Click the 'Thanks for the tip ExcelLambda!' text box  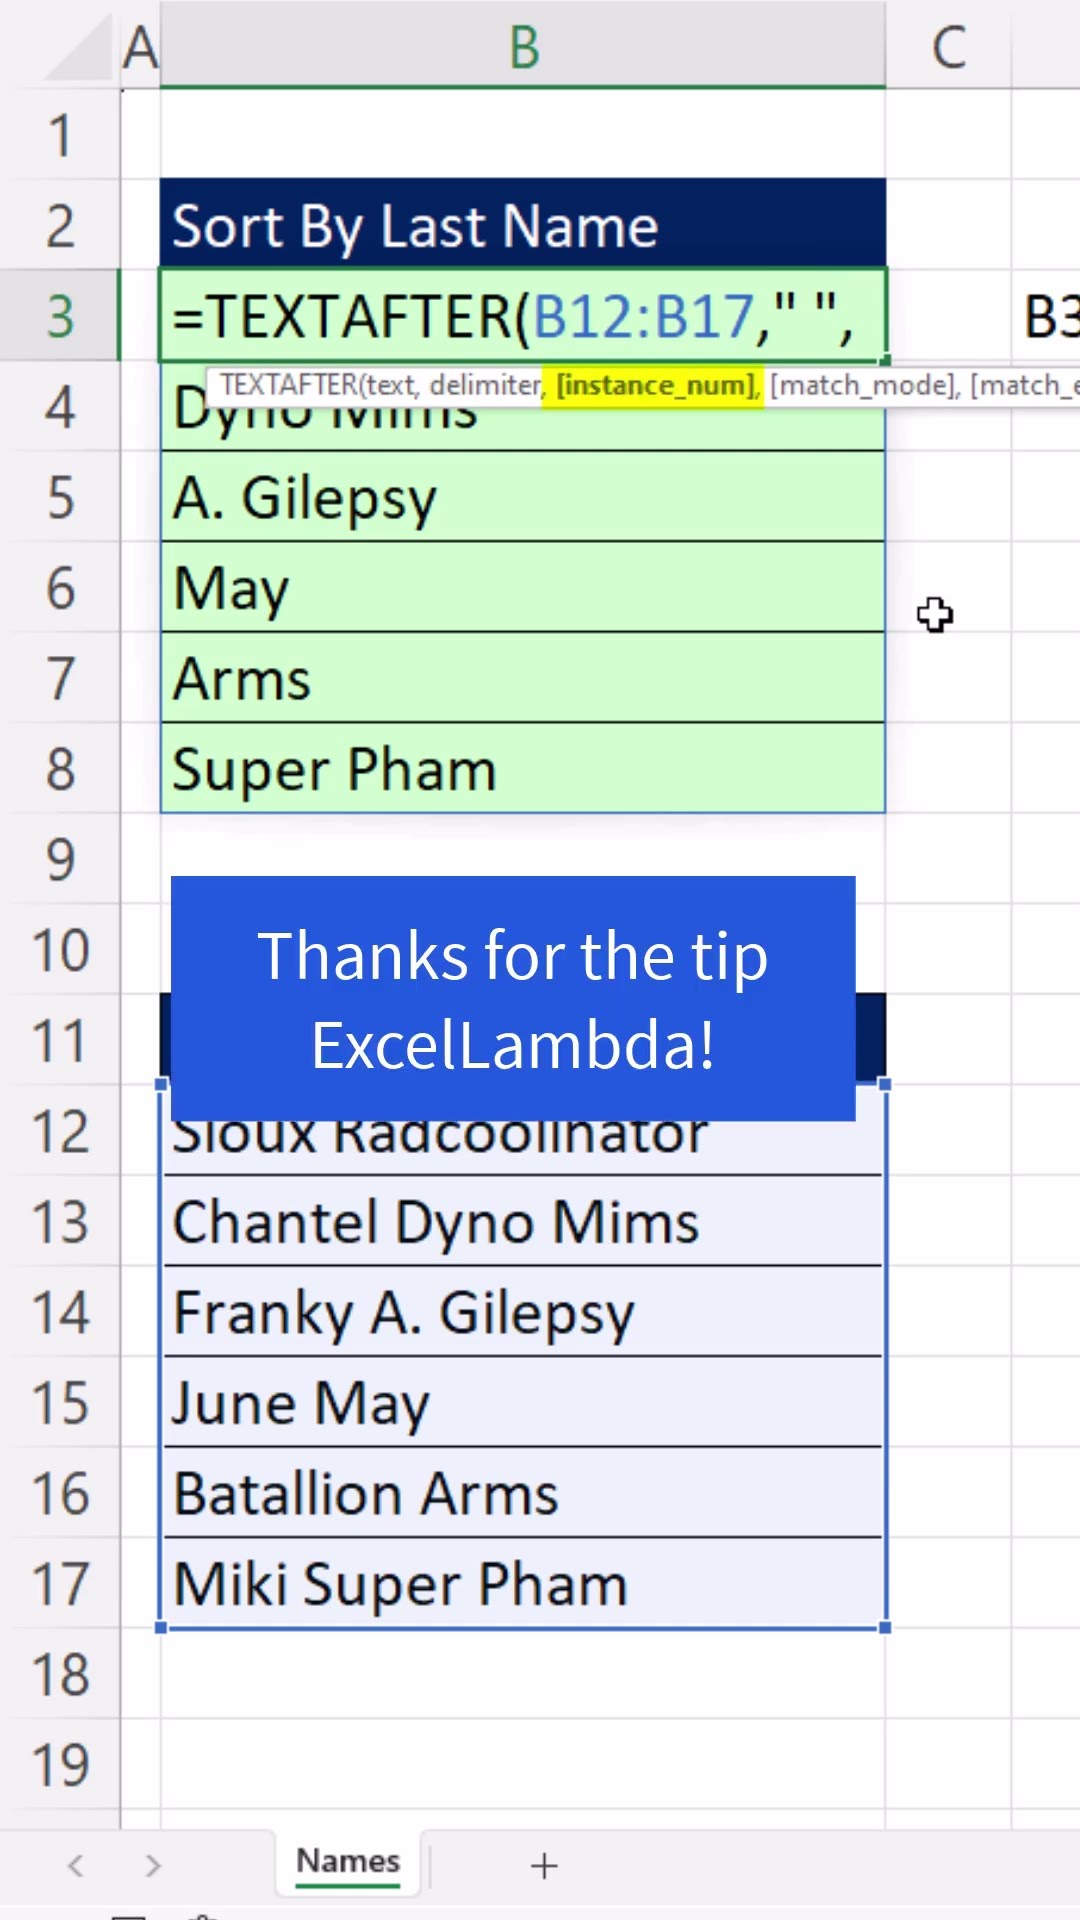coord(513,998)
